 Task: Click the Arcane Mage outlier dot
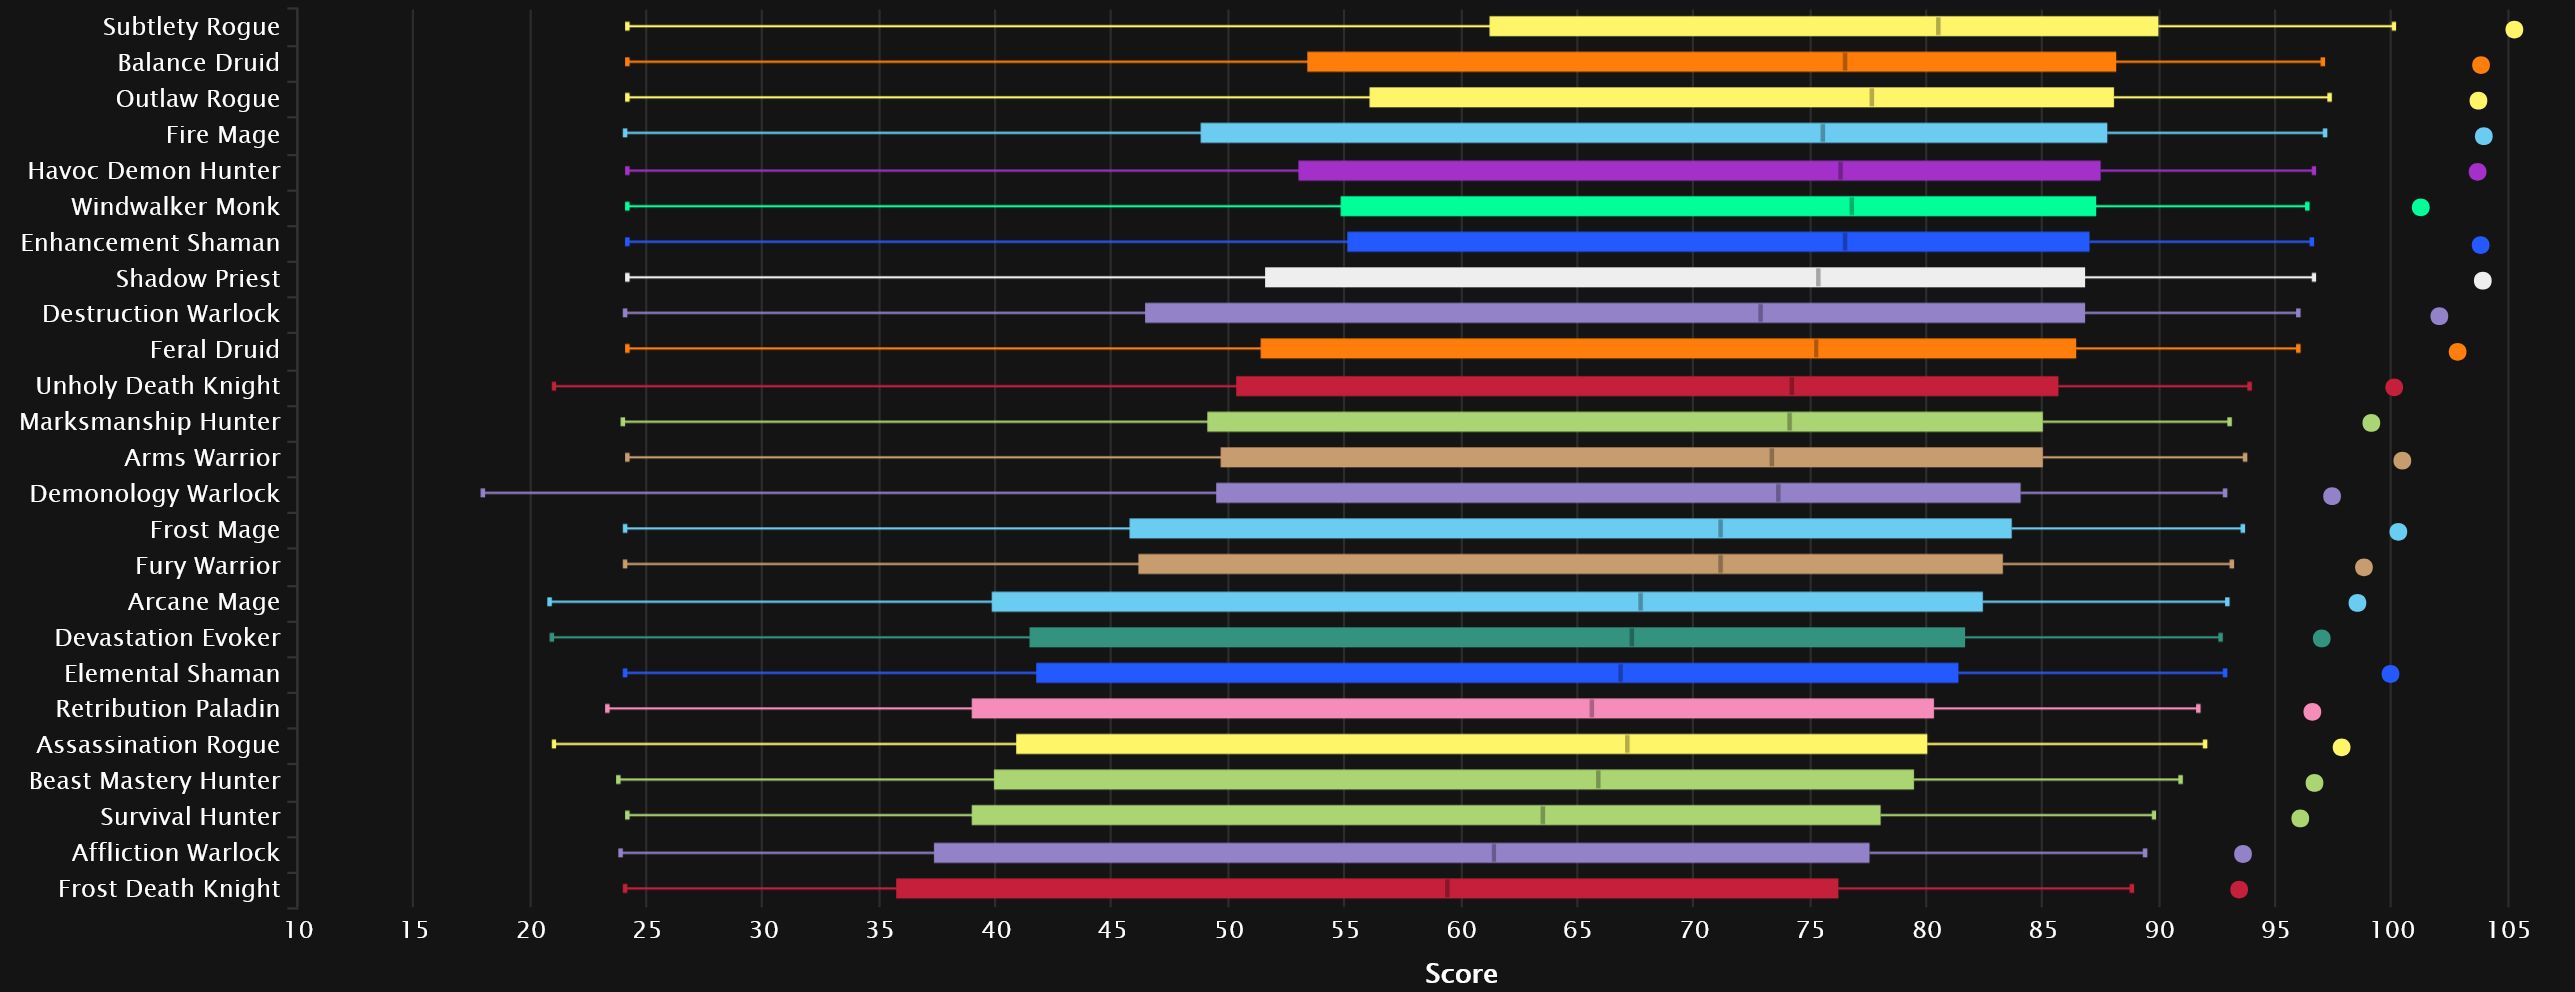pos(2357,603)
